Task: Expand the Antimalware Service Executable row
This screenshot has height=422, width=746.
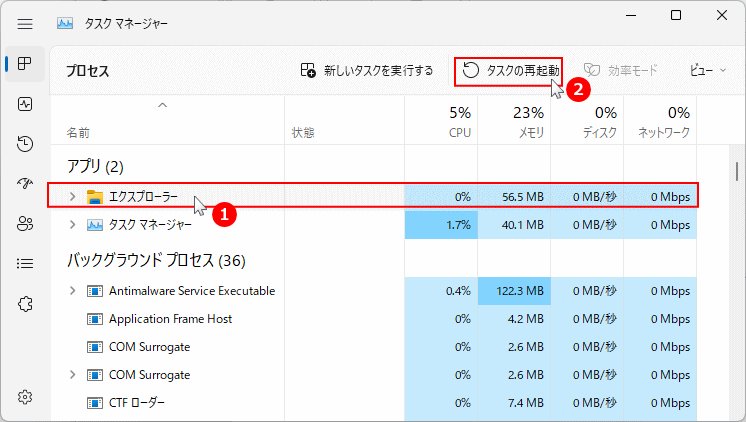Action: point(72,290)
